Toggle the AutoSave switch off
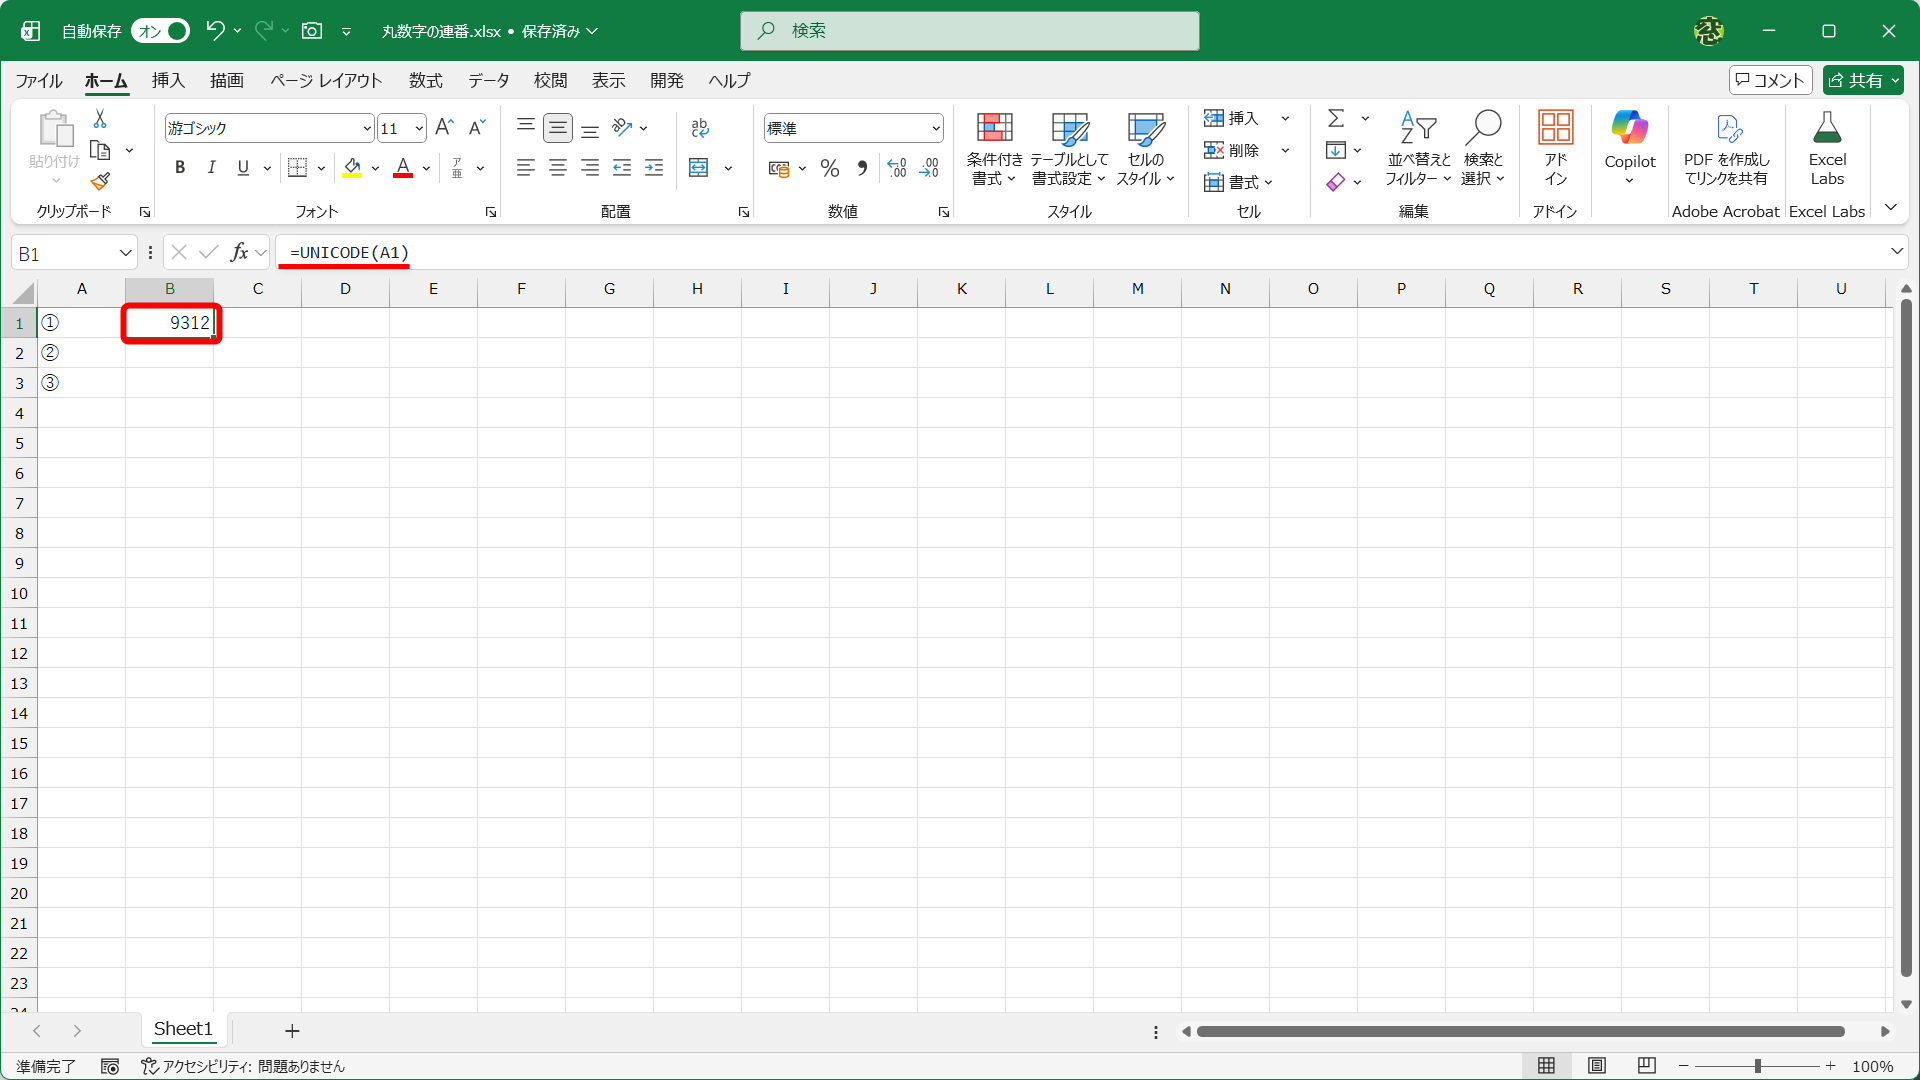Screen dimensions: 1920x1080 point(162,31)
